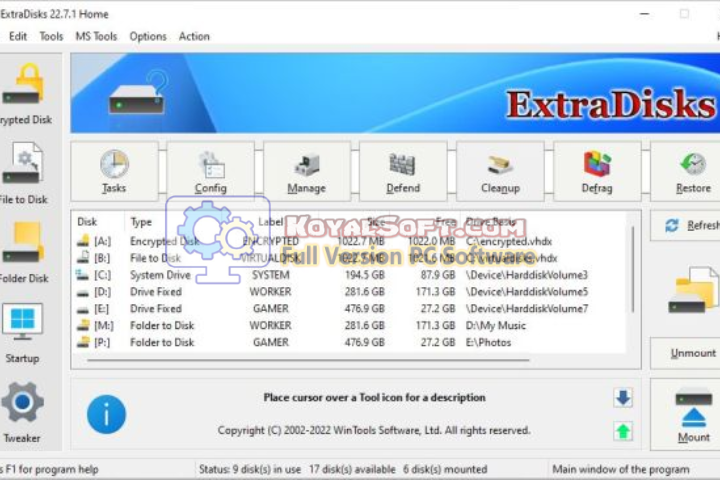Open the Tools menu
Screen dimensions: 720x480
click(51, 36)
